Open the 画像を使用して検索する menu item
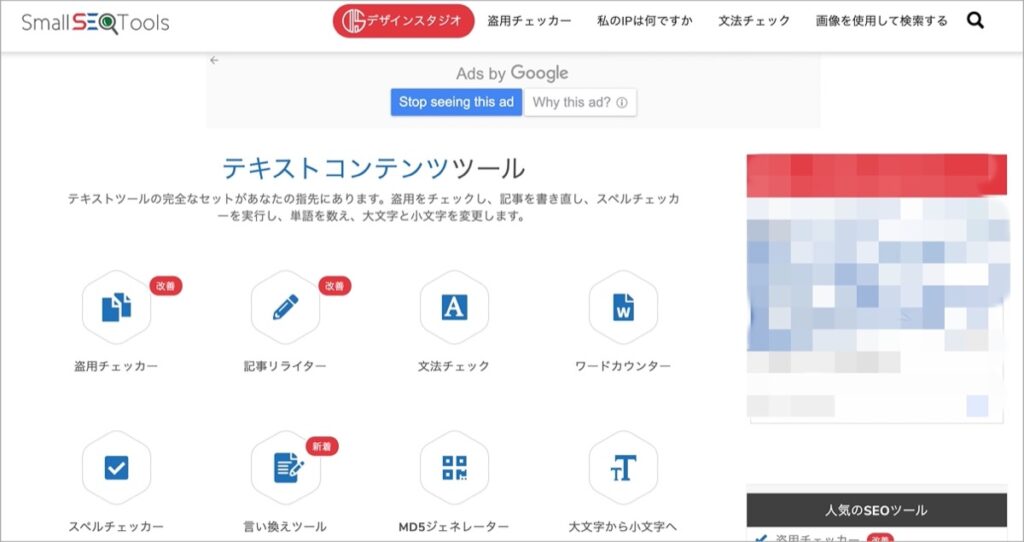Image resolution: width=1024 pixels, height=542 pixels. (x=882, y=21)
